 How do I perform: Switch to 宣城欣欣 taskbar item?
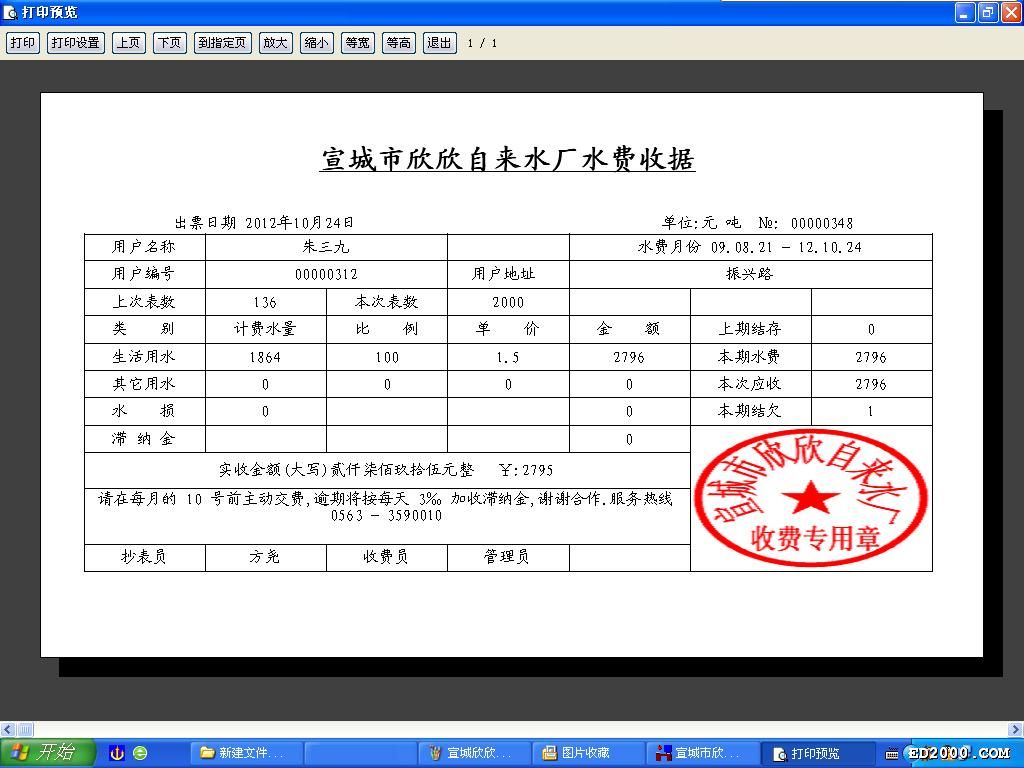[475, 753]
